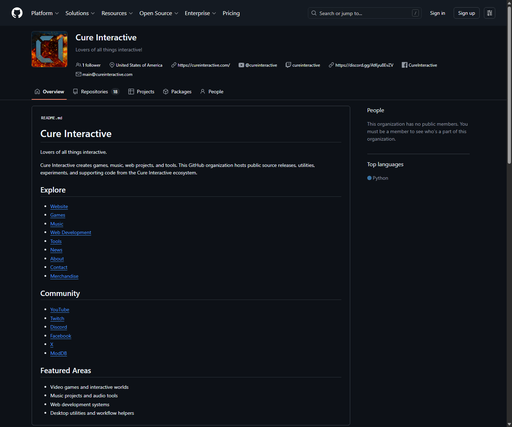Open the CureInteractive Facebook link

click(423, 65)
